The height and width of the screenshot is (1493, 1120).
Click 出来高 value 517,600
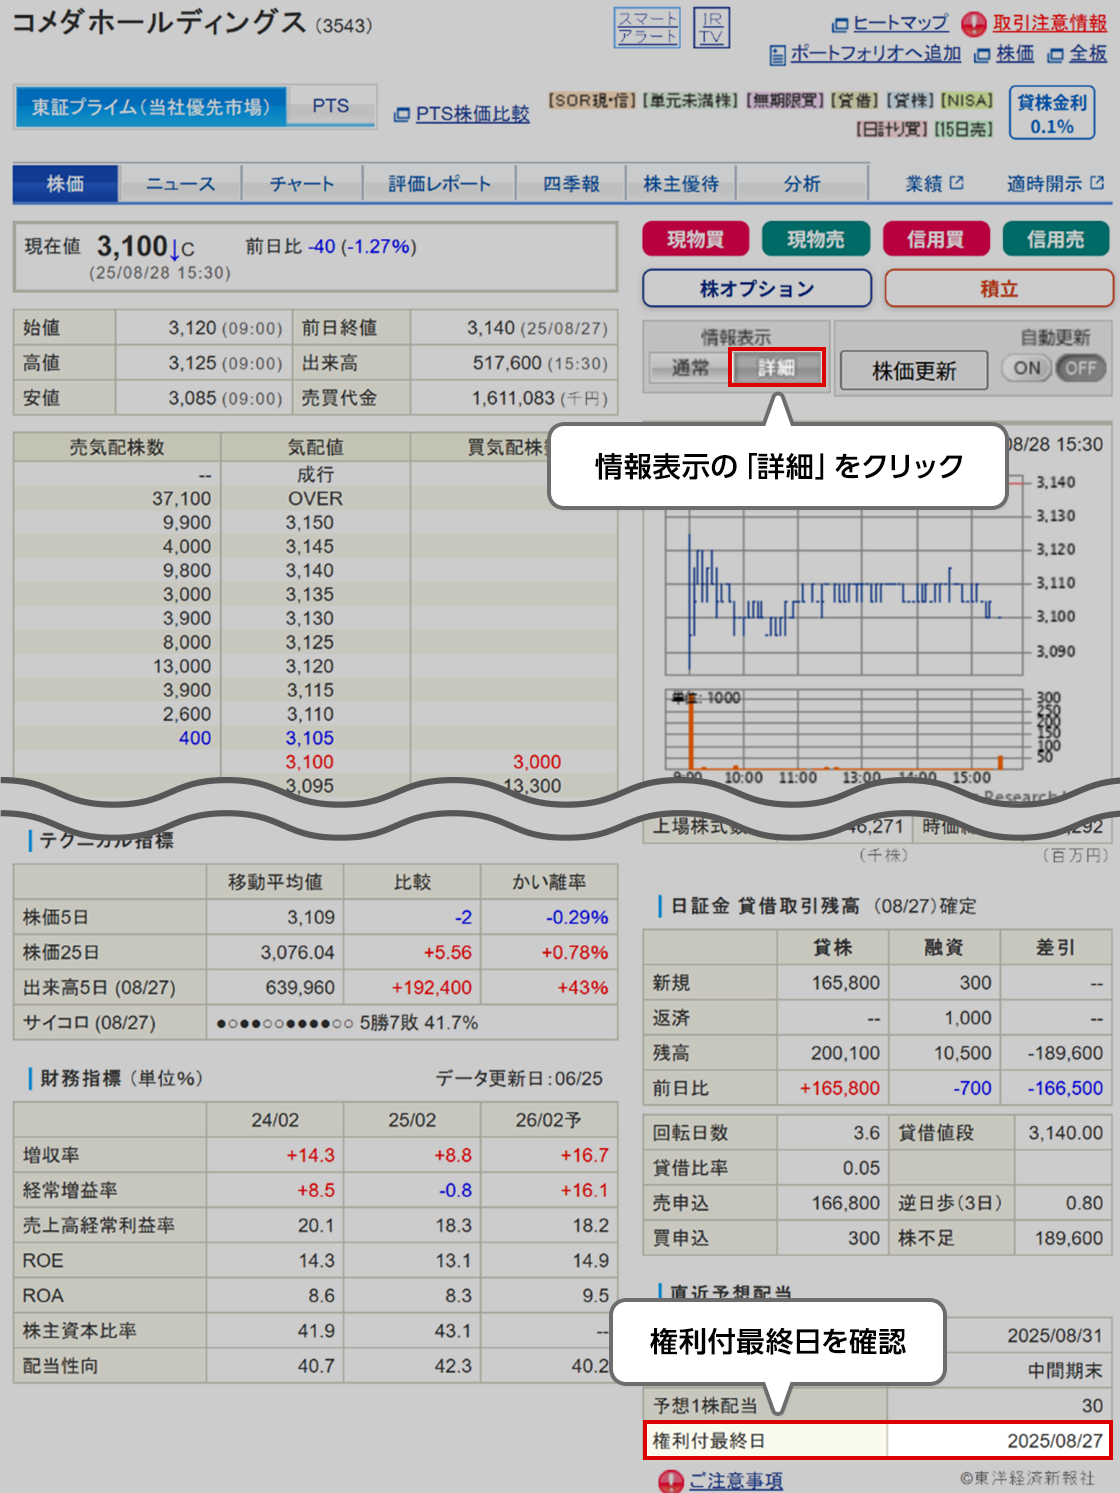(x=507, y=363)
